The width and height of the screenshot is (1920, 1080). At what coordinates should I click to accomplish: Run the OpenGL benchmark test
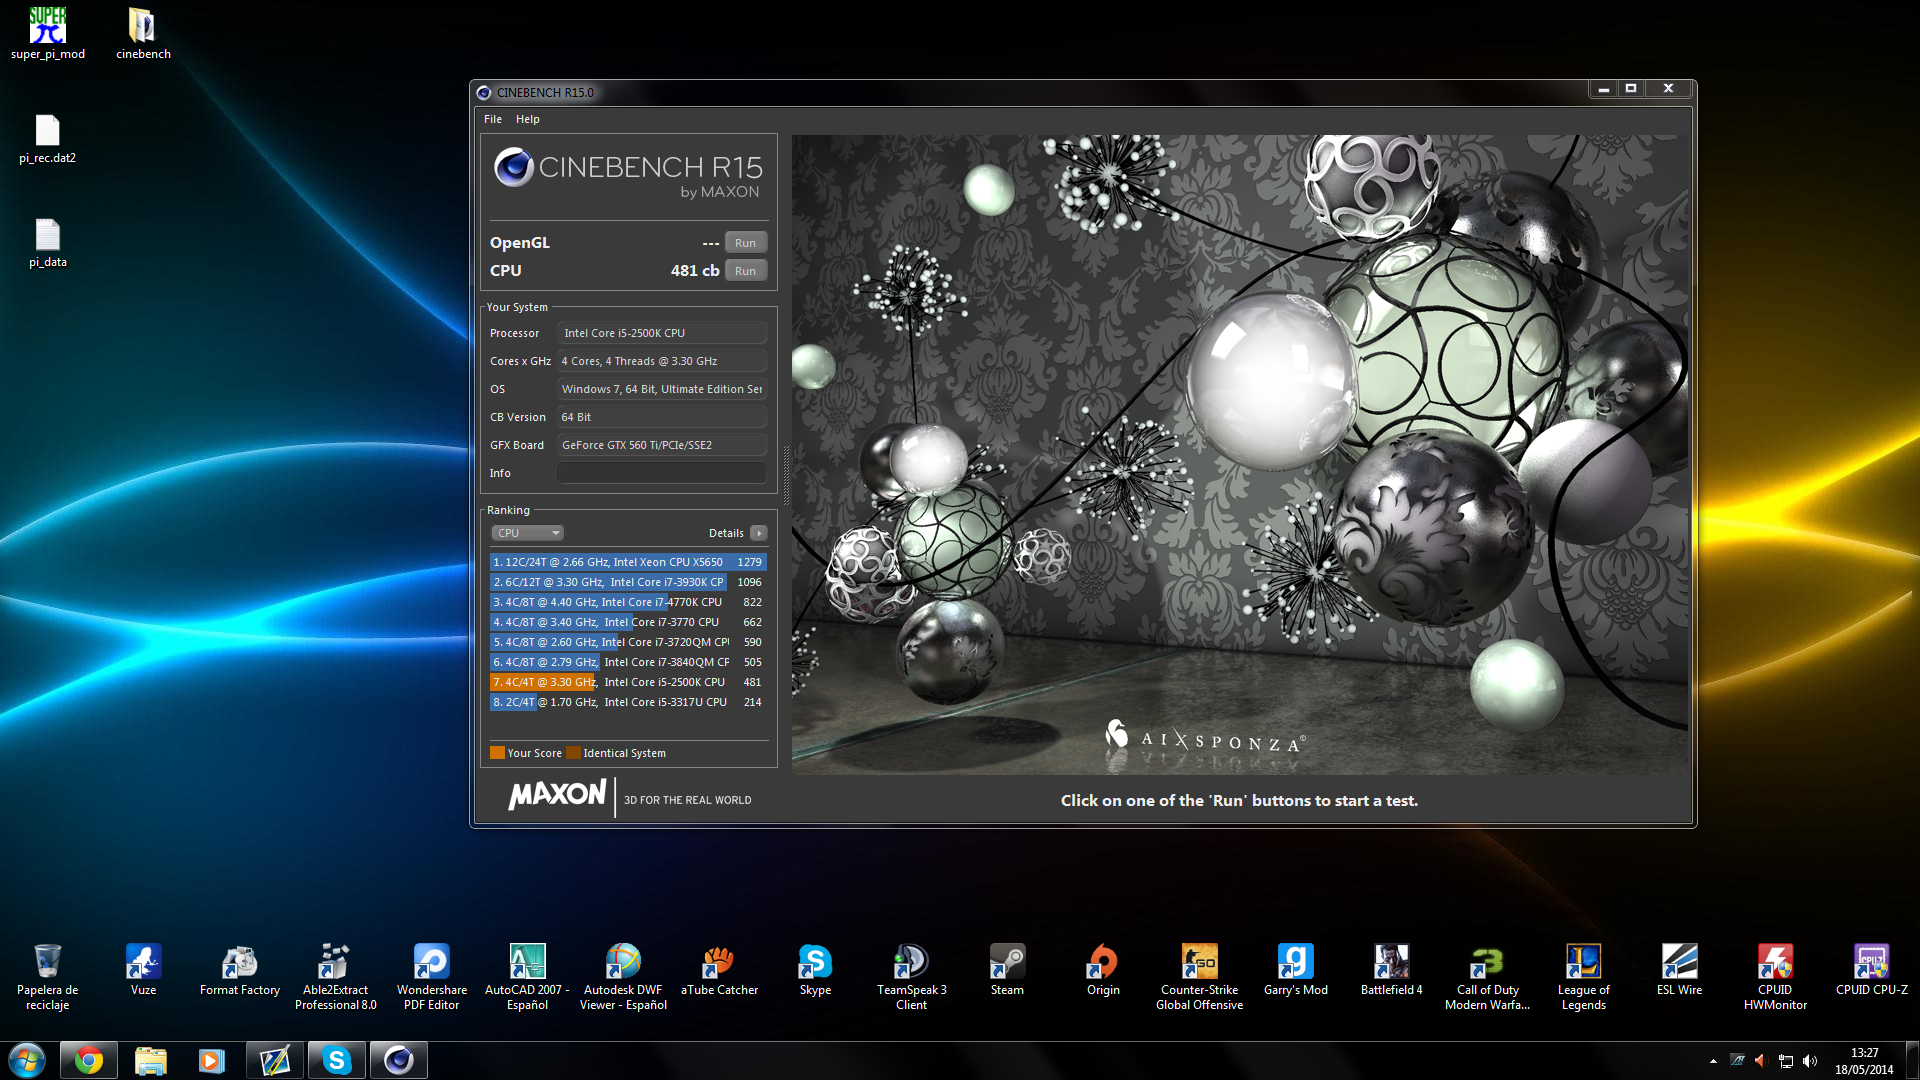[745, 243]
